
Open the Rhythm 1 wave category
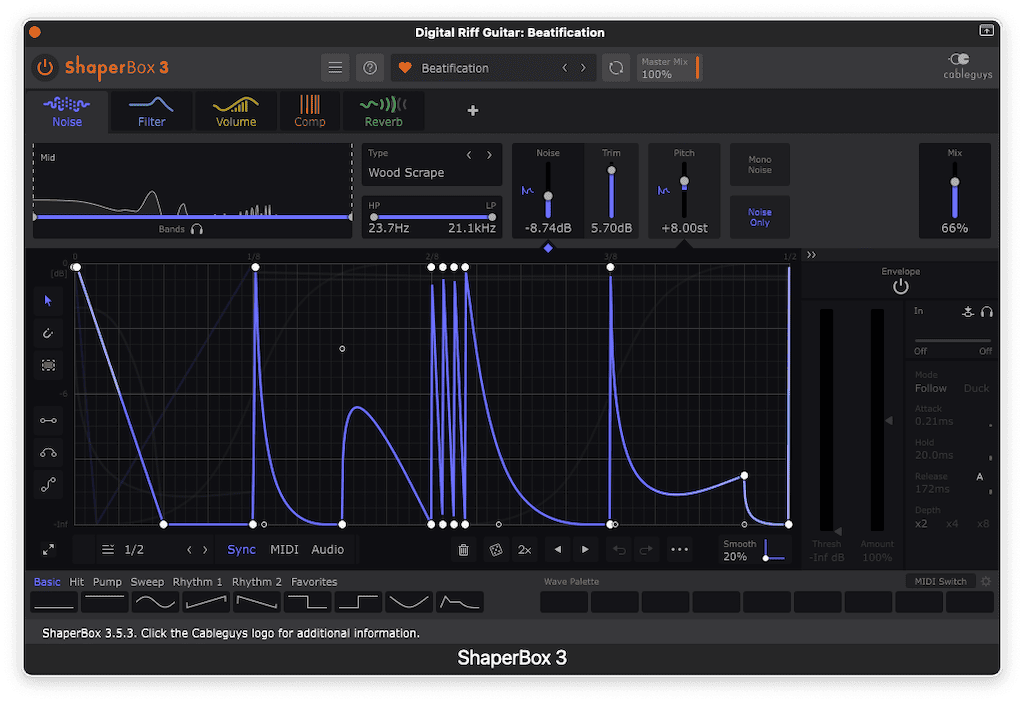click(197, 581)
